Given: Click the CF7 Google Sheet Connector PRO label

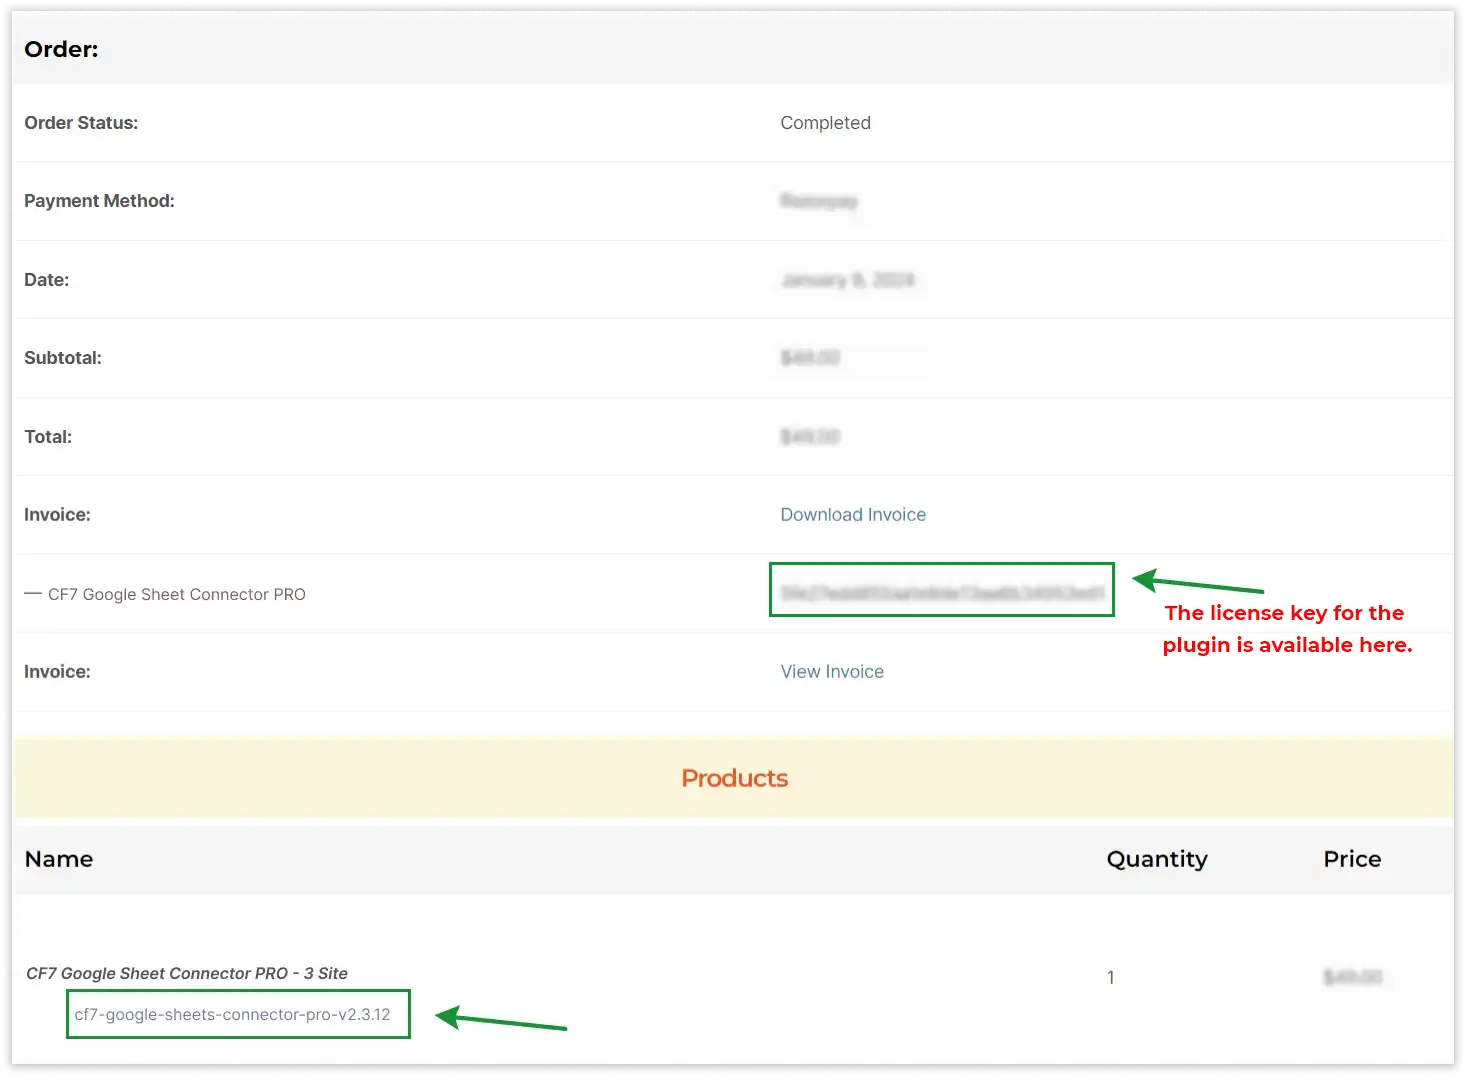Looking at the screenshot, I should pos(177,594).
